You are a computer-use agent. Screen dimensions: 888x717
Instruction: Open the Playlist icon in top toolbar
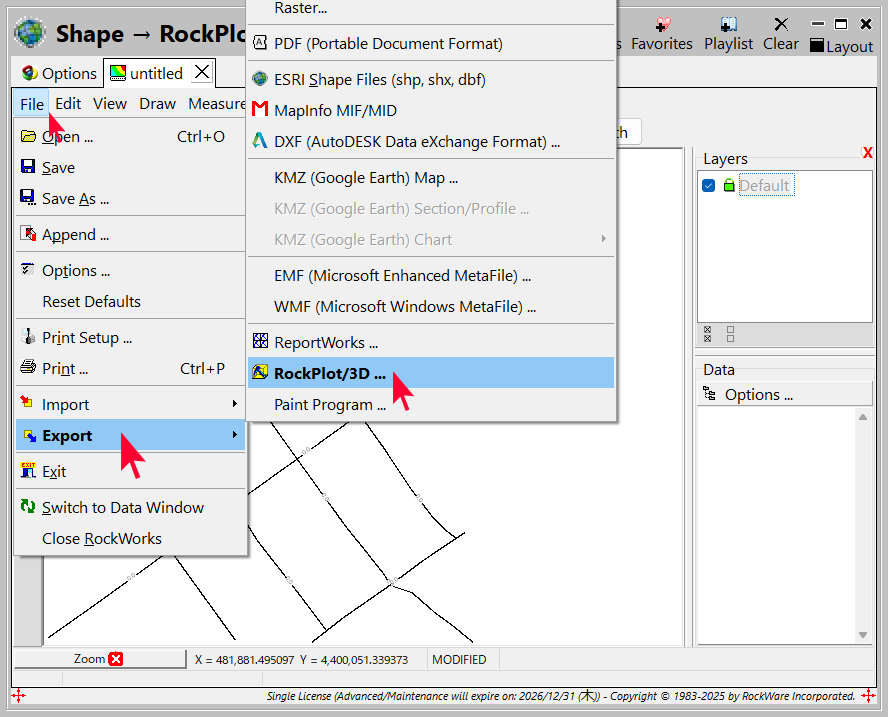click(728, 25)
